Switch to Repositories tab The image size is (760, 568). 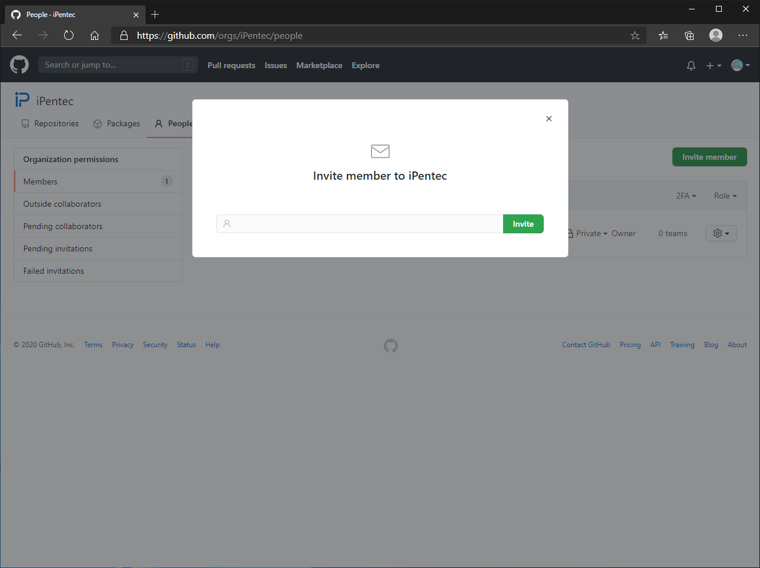pyautogui.click(x=50, y=124)
